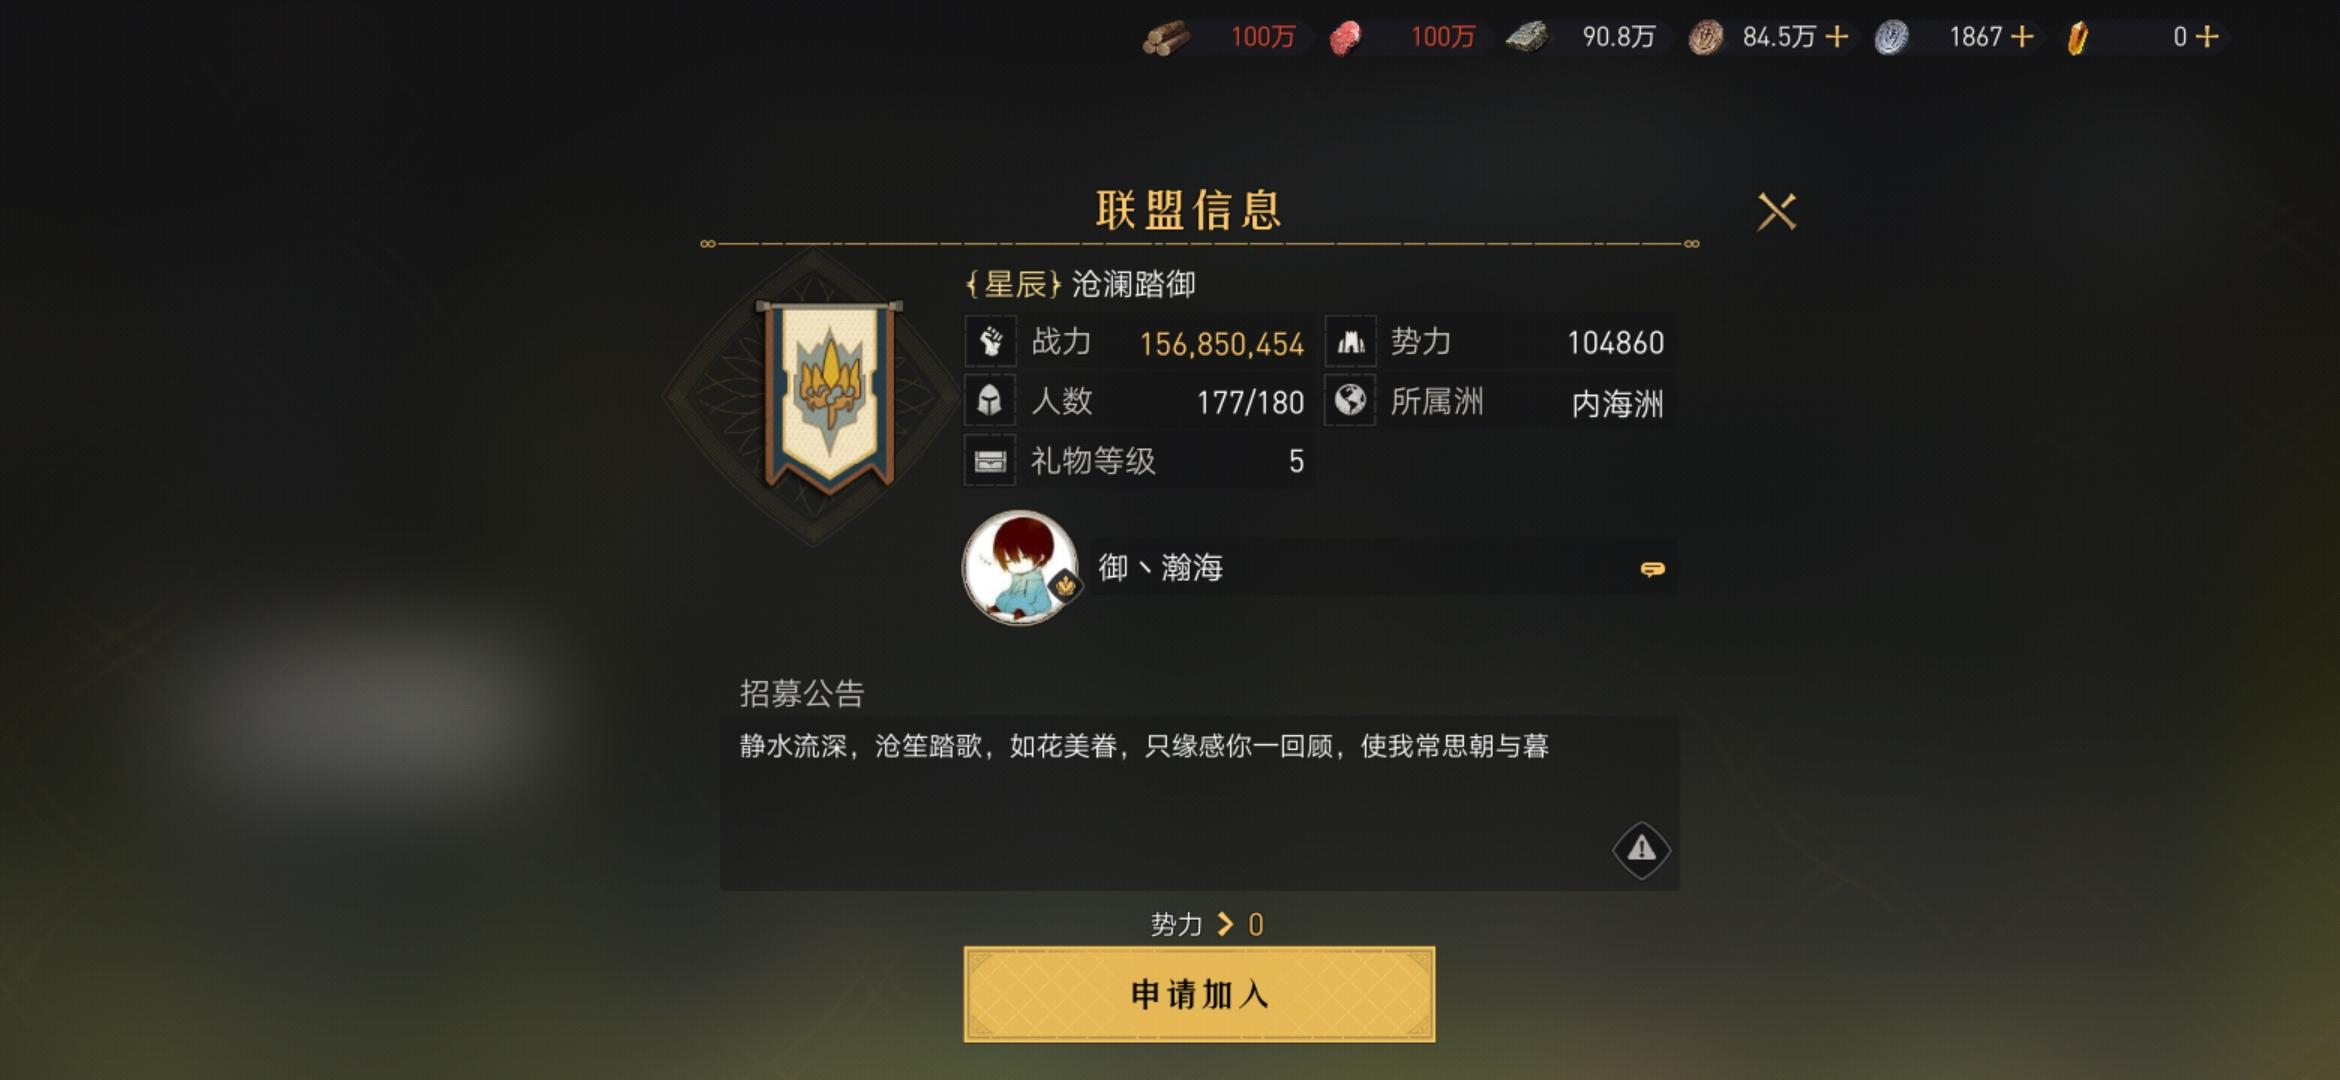This screenshot has width=2340, height=1080.
Task: Add amber crystals with plus button
Action: (2207, 37)
